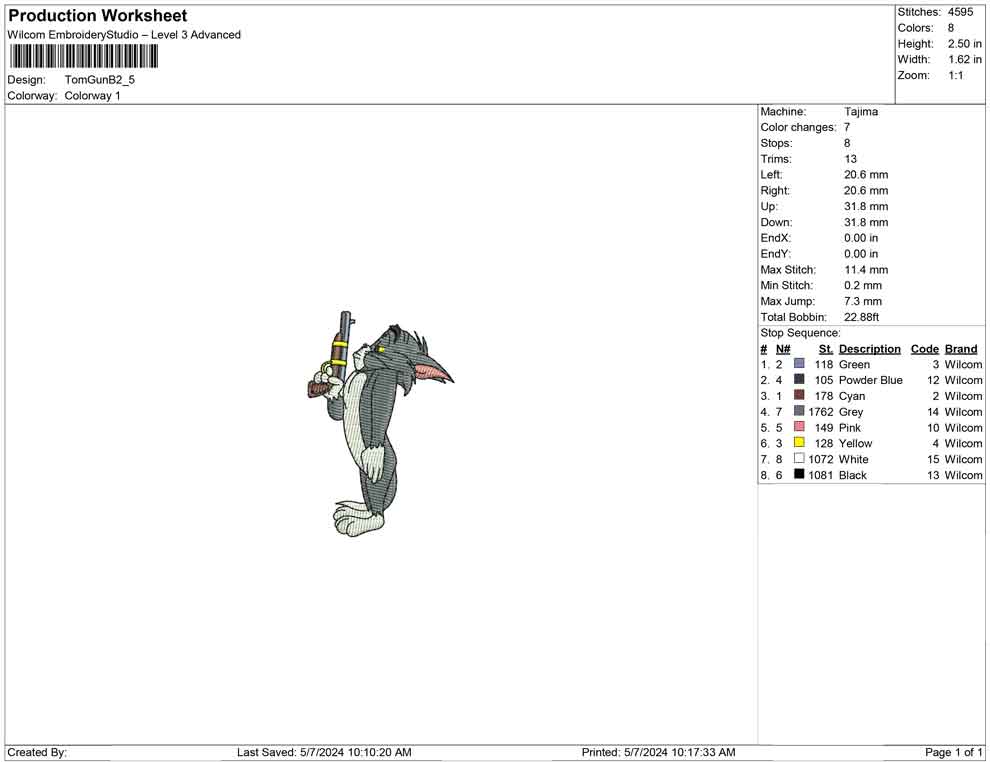Click the Left value '20.6 mm'
Viewport: 990px width, 762px height.
(x=866, y=175)
